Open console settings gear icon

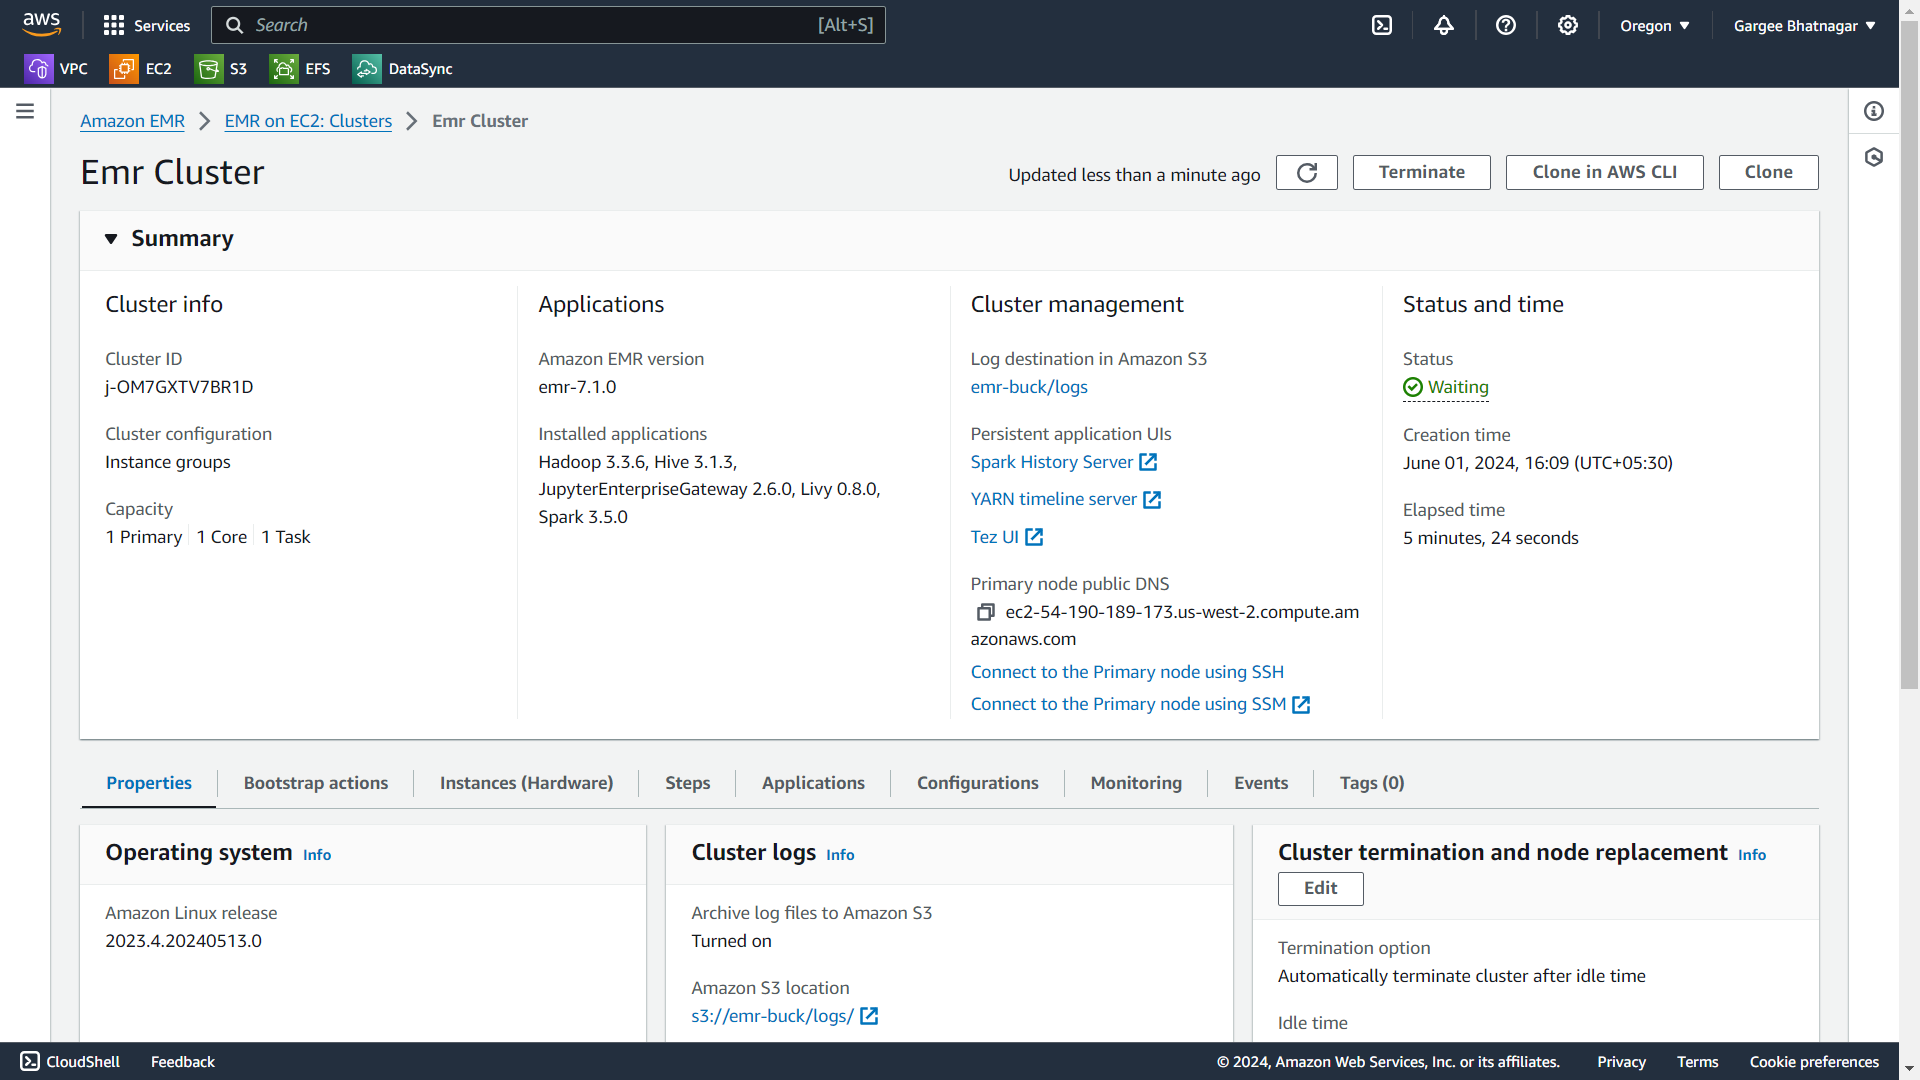coord(1568,26)
